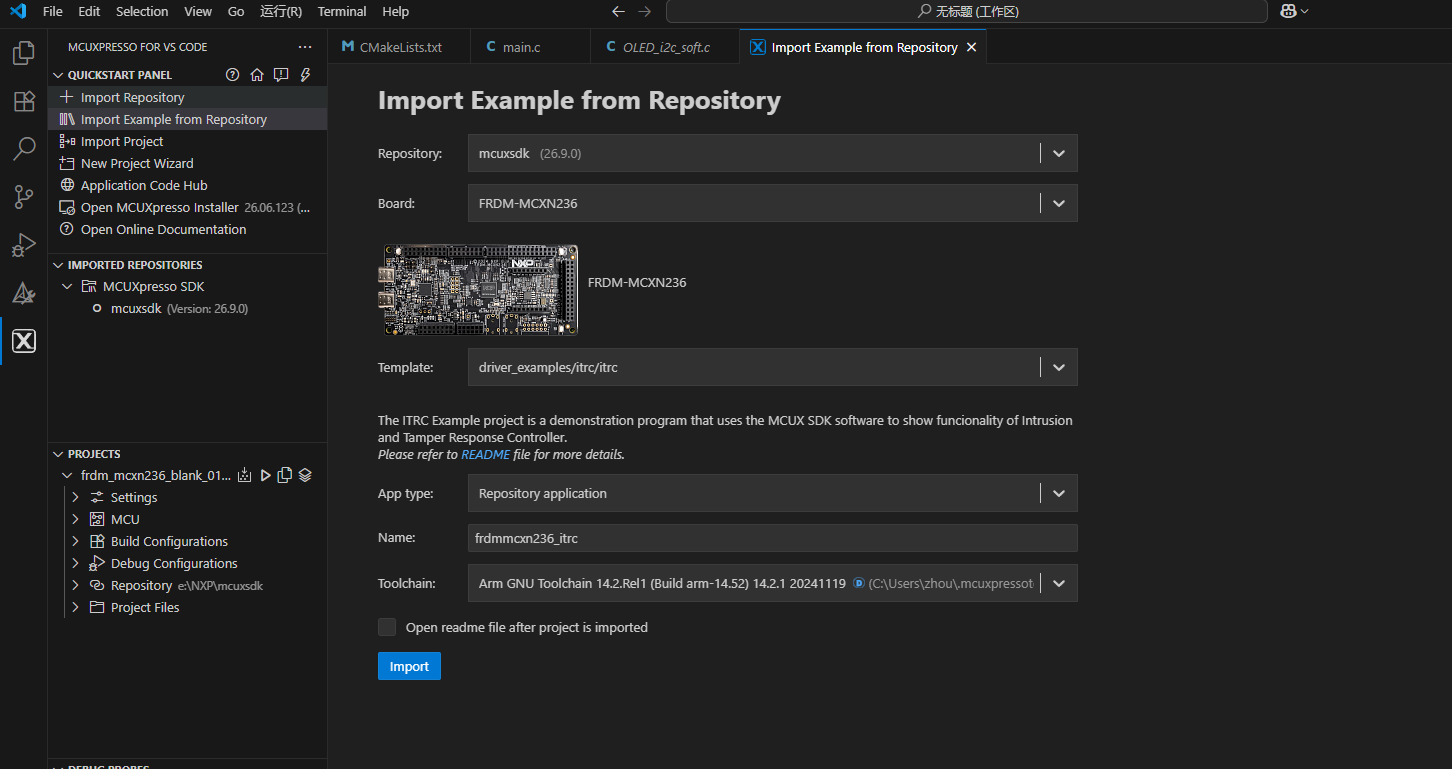Expand the Build Configurations node
The width and height of the screenshot is (1452, 769).
point(76,541)
